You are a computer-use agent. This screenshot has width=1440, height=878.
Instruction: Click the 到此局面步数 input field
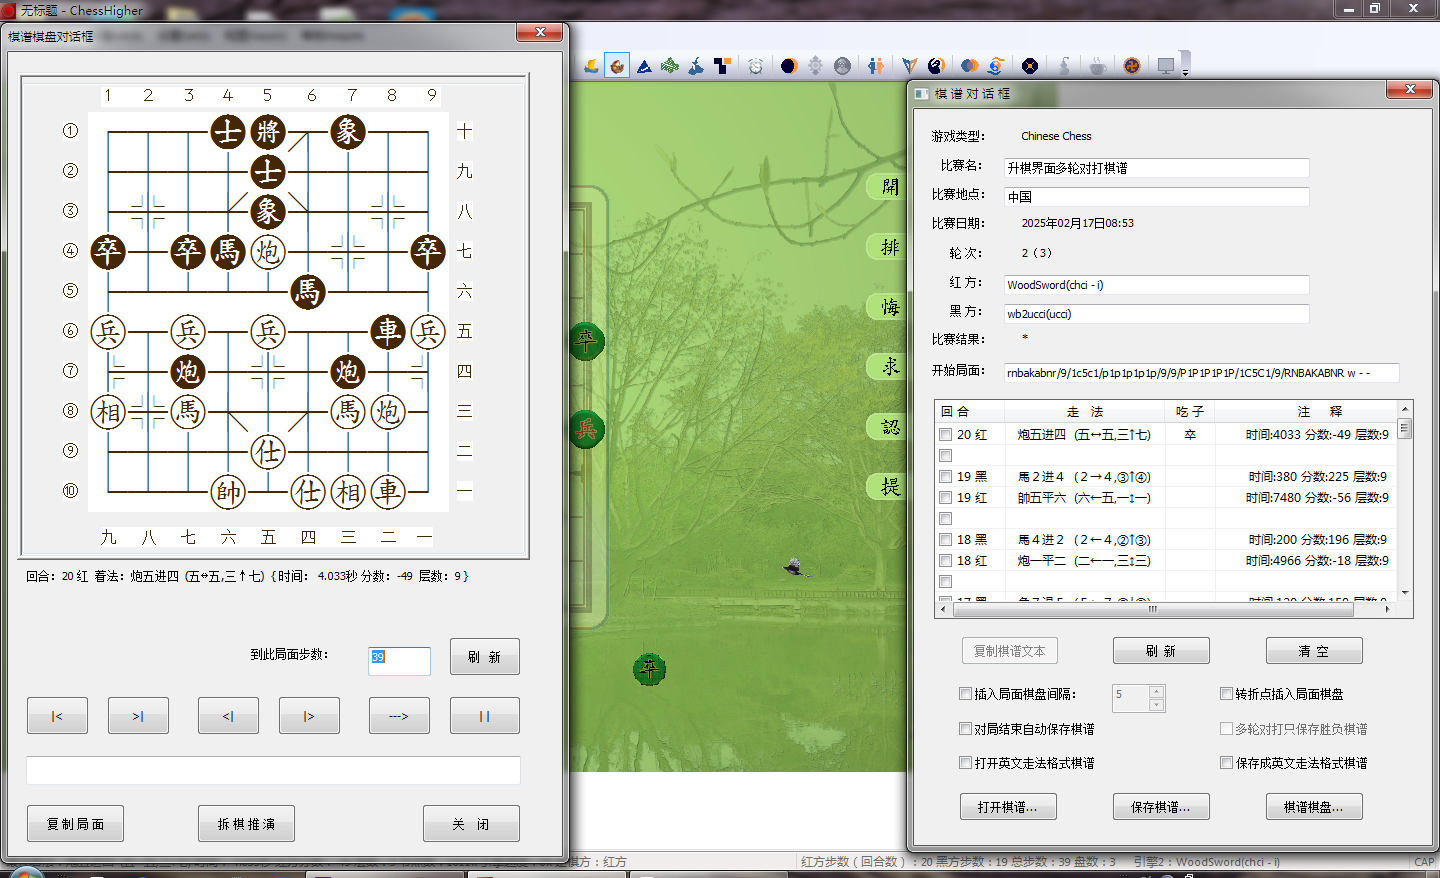[399, 658]
